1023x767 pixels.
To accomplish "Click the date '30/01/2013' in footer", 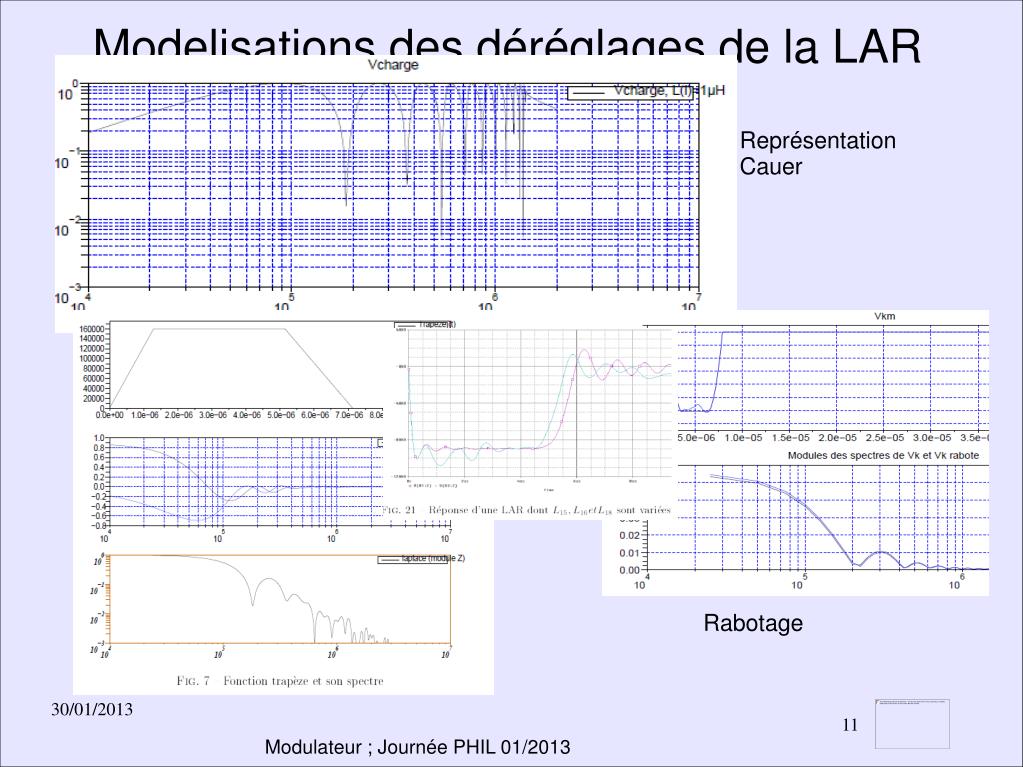I will (x=92, y=710).
